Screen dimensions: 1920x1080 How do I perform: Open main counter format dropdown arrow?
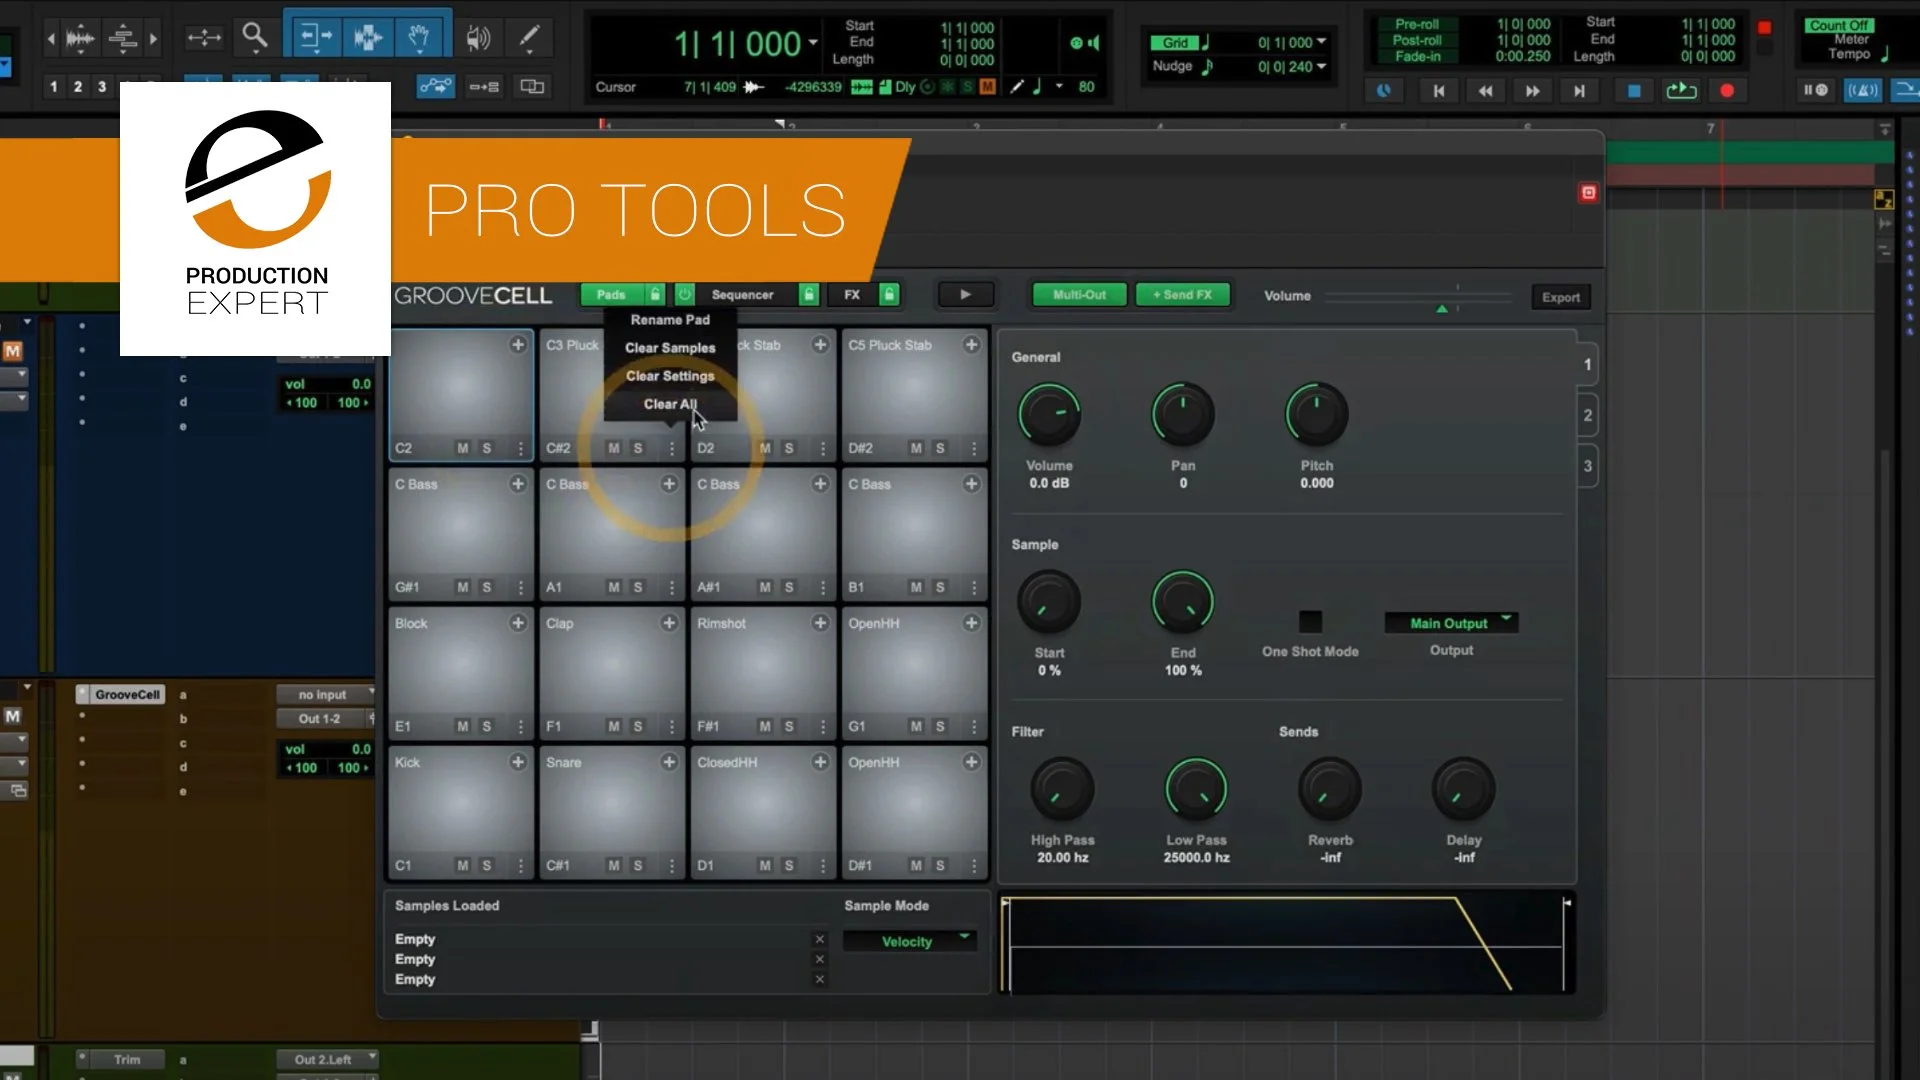tap(813, 43)
